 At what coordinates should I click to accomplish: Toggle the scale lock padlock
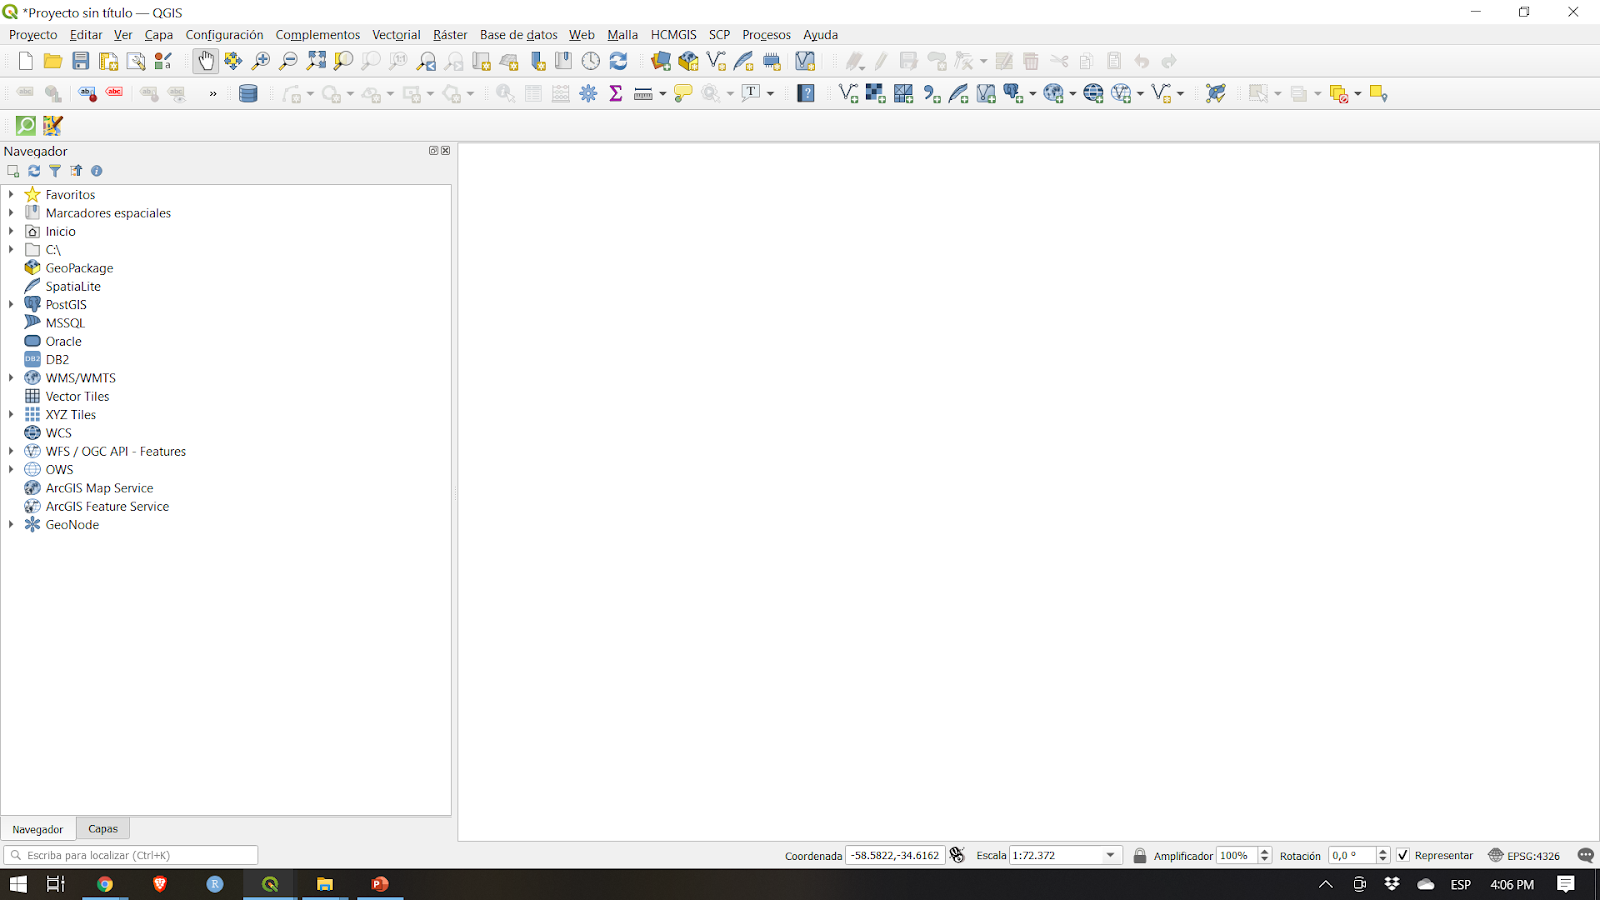click(1139, 855)
